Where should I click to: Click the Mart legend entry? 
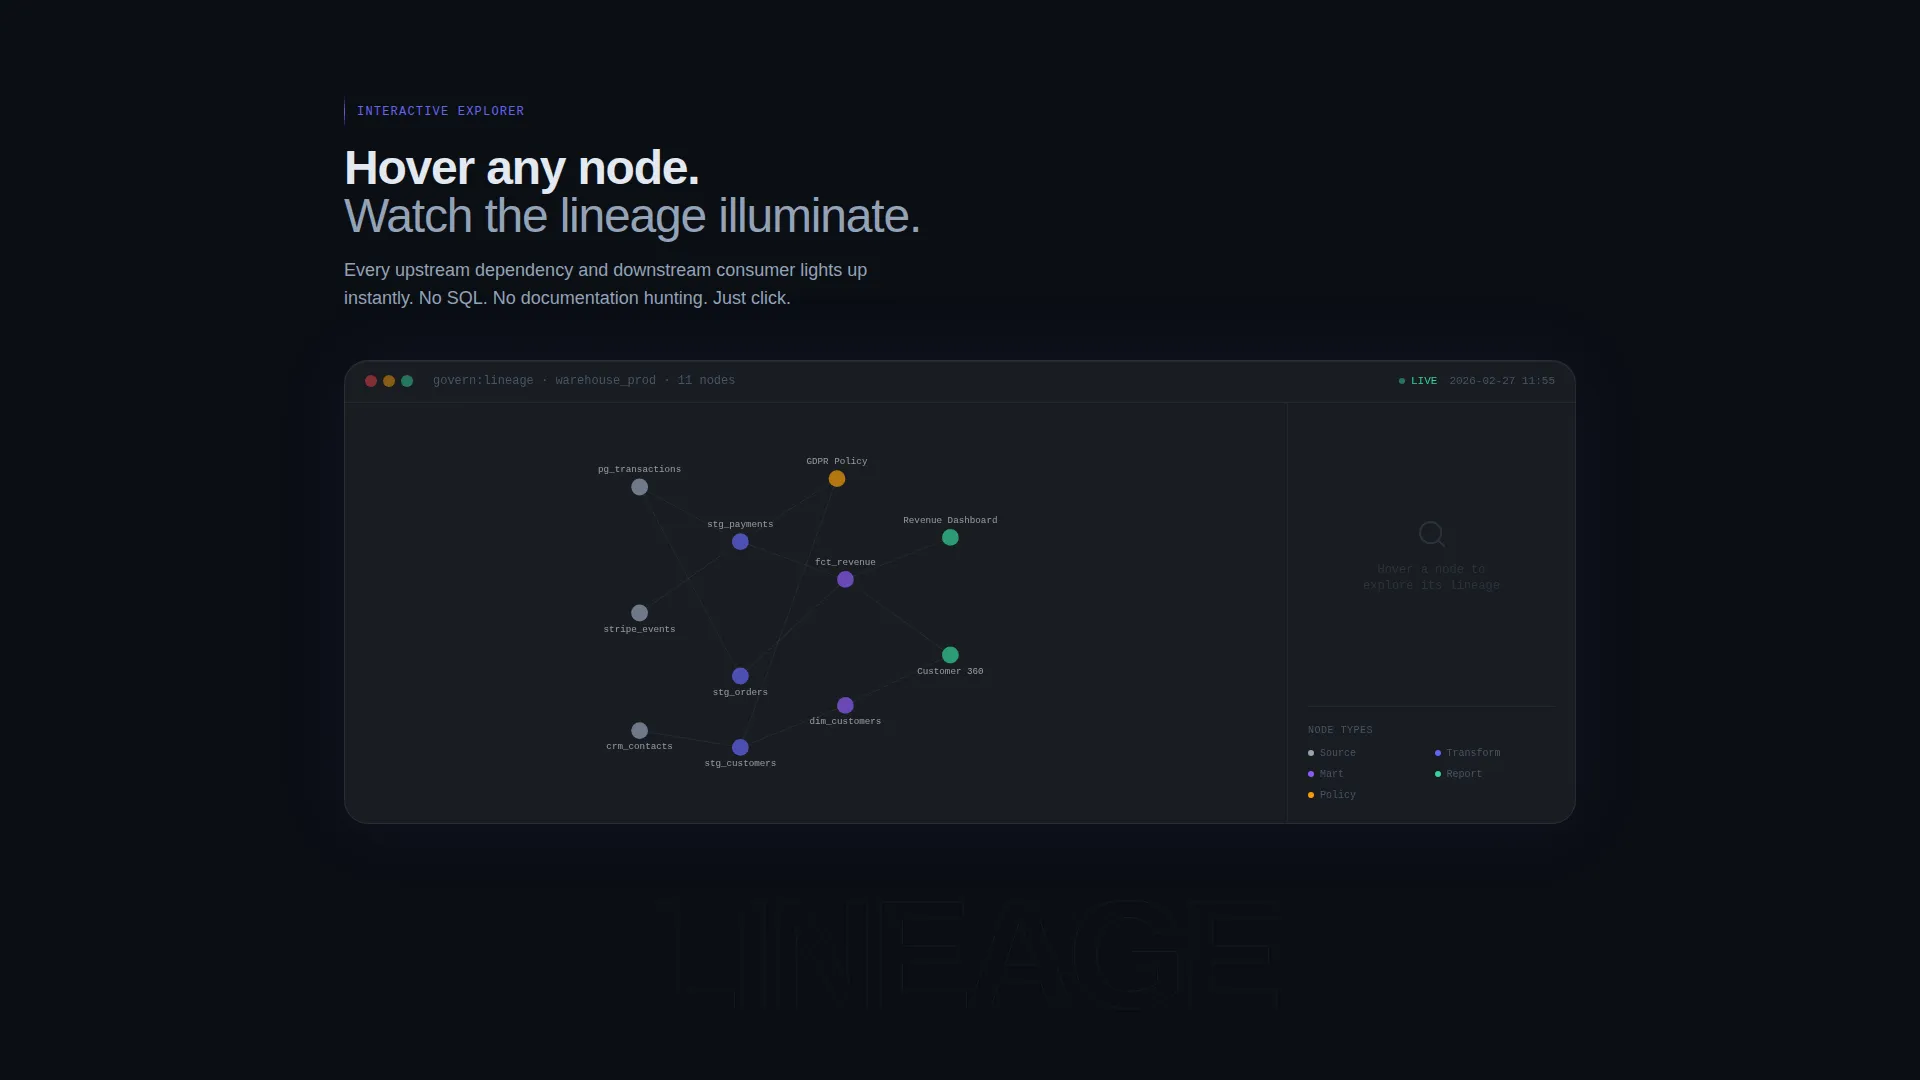(1326, 774)
